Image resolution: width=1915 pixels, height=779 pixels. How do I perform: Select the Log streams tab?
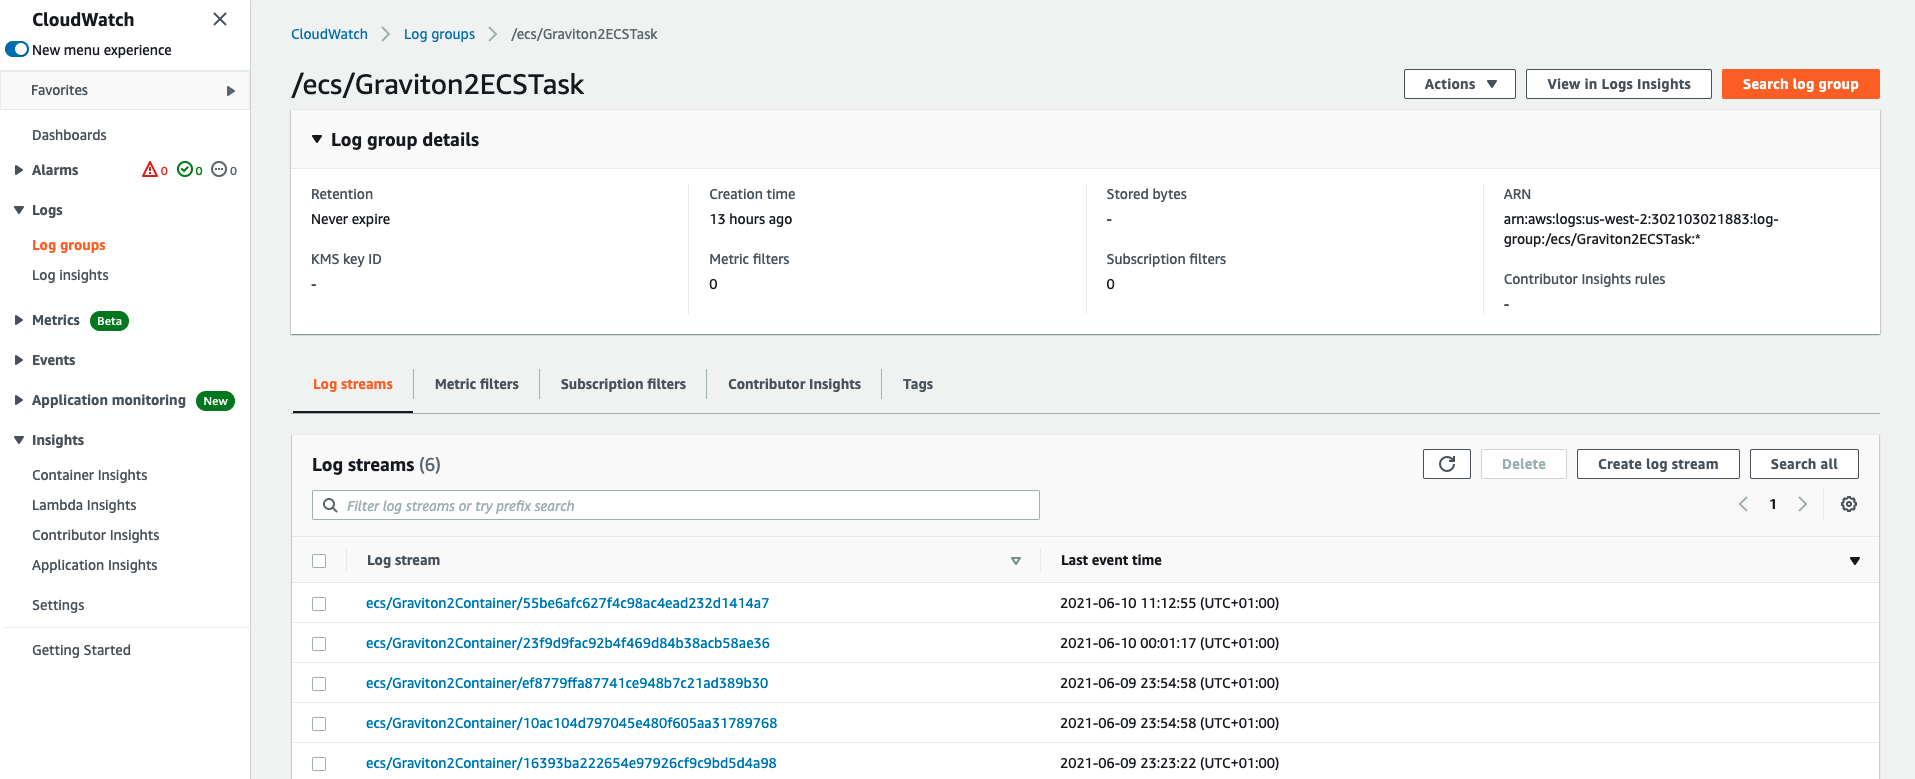353,384
